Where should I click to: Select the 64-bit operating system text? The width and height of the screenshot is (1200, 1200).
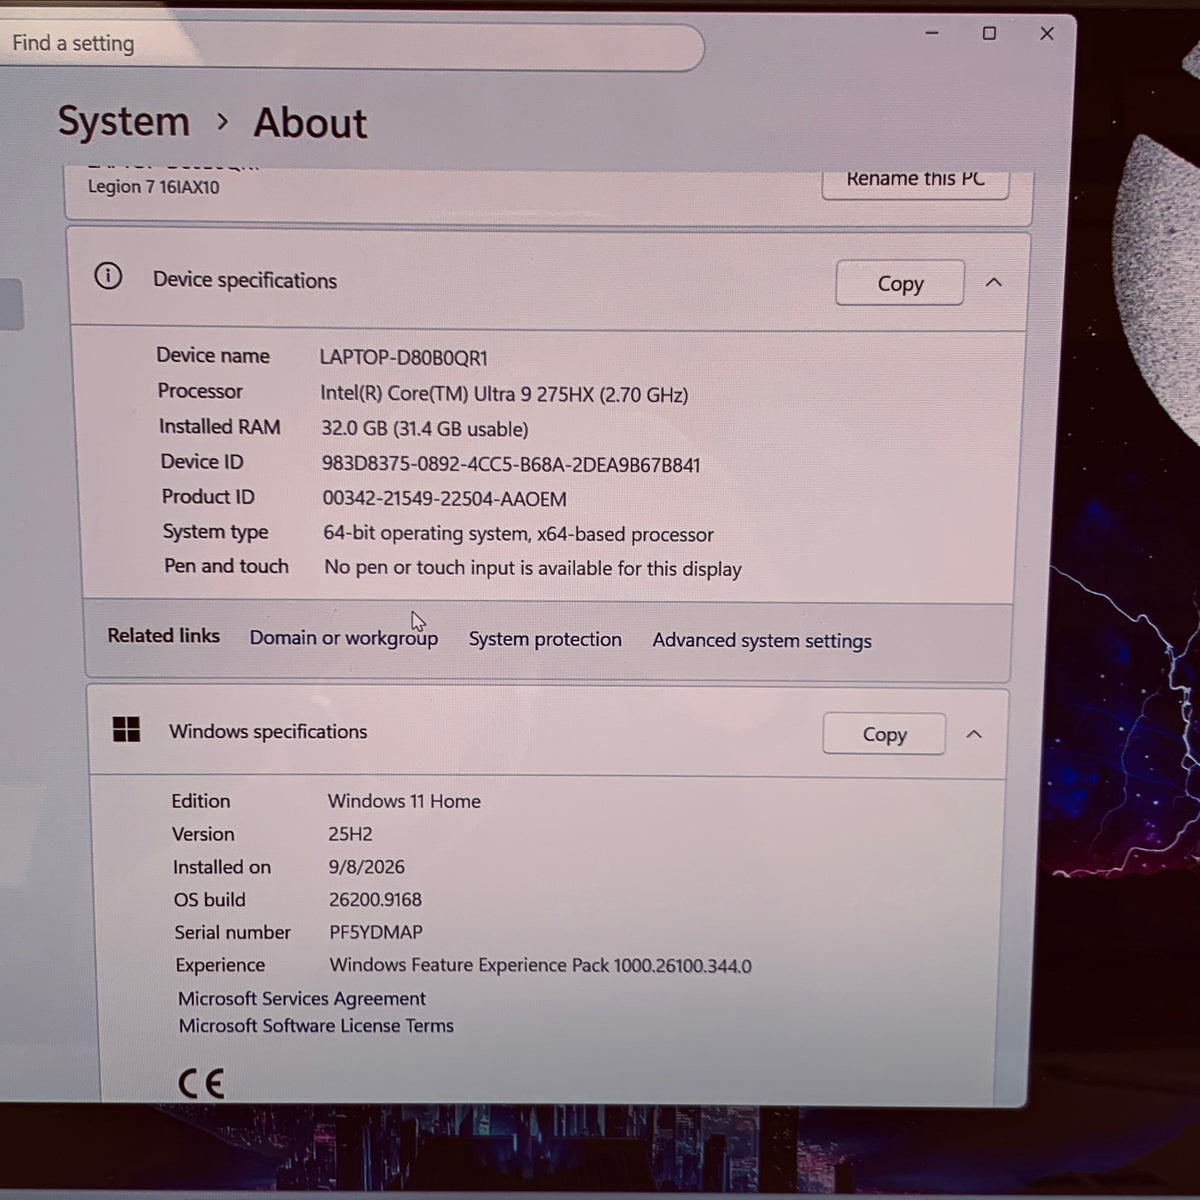518,534
